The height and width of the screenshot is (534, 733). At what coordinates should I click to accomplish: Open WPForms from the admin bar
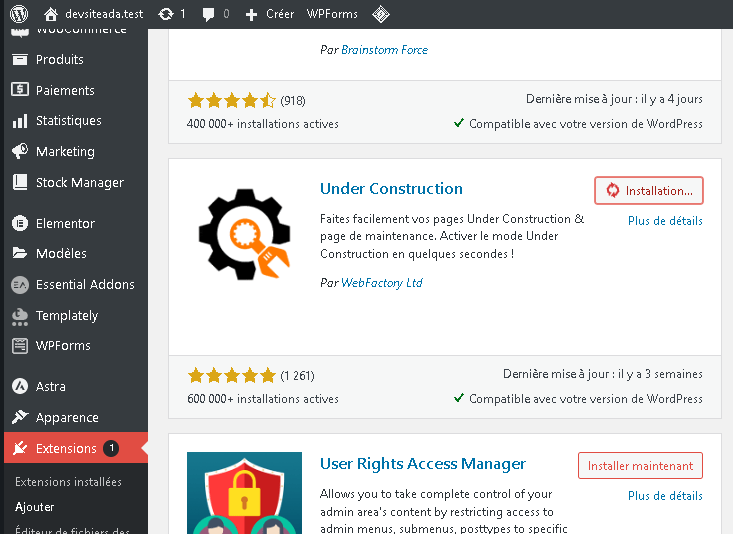click(332, 14)
